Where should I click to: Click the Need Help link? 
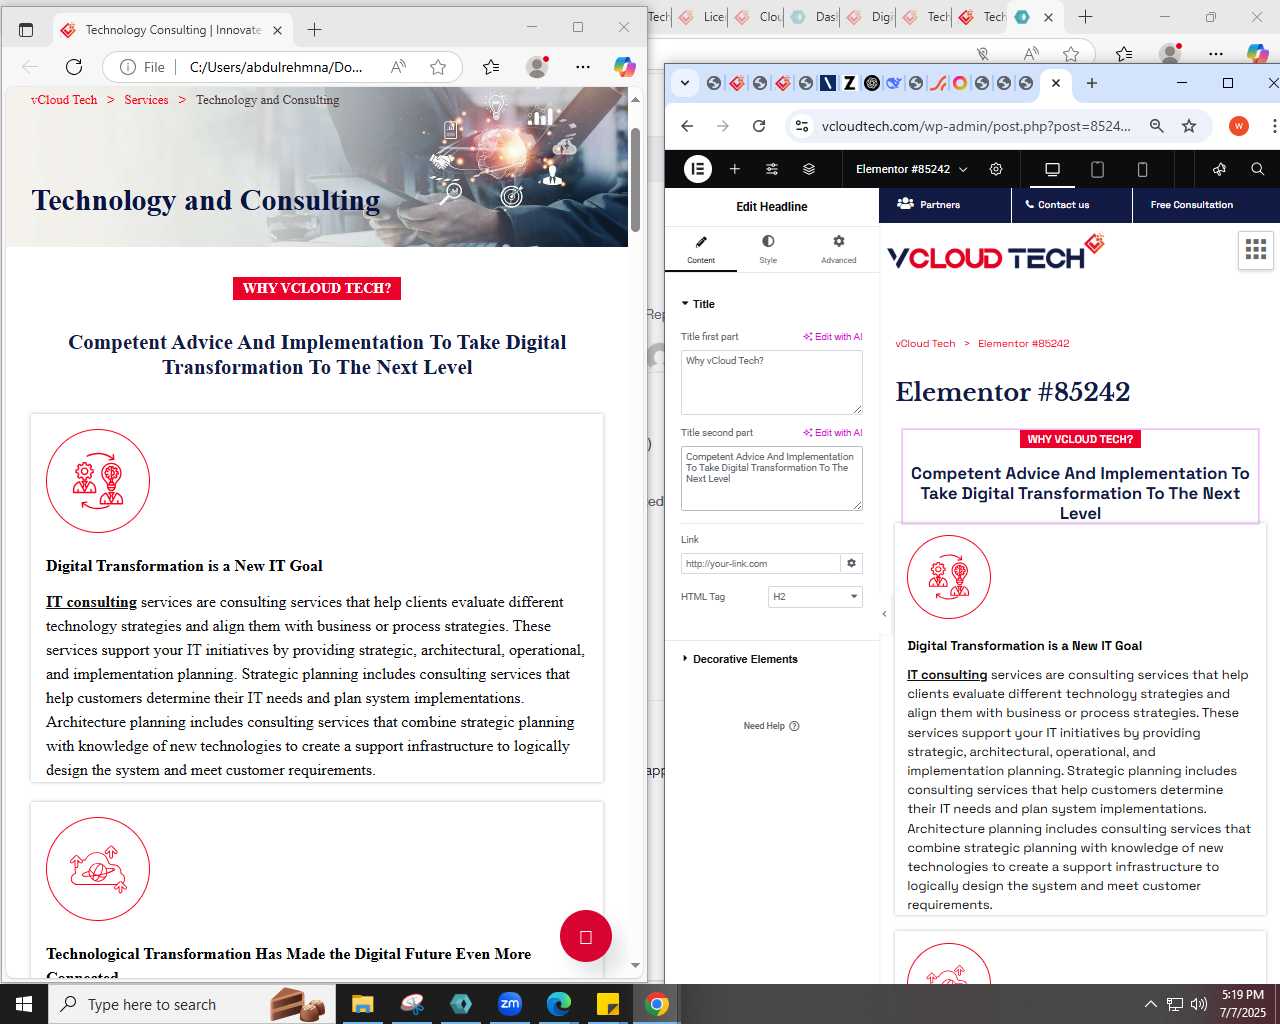coord(771,726)
